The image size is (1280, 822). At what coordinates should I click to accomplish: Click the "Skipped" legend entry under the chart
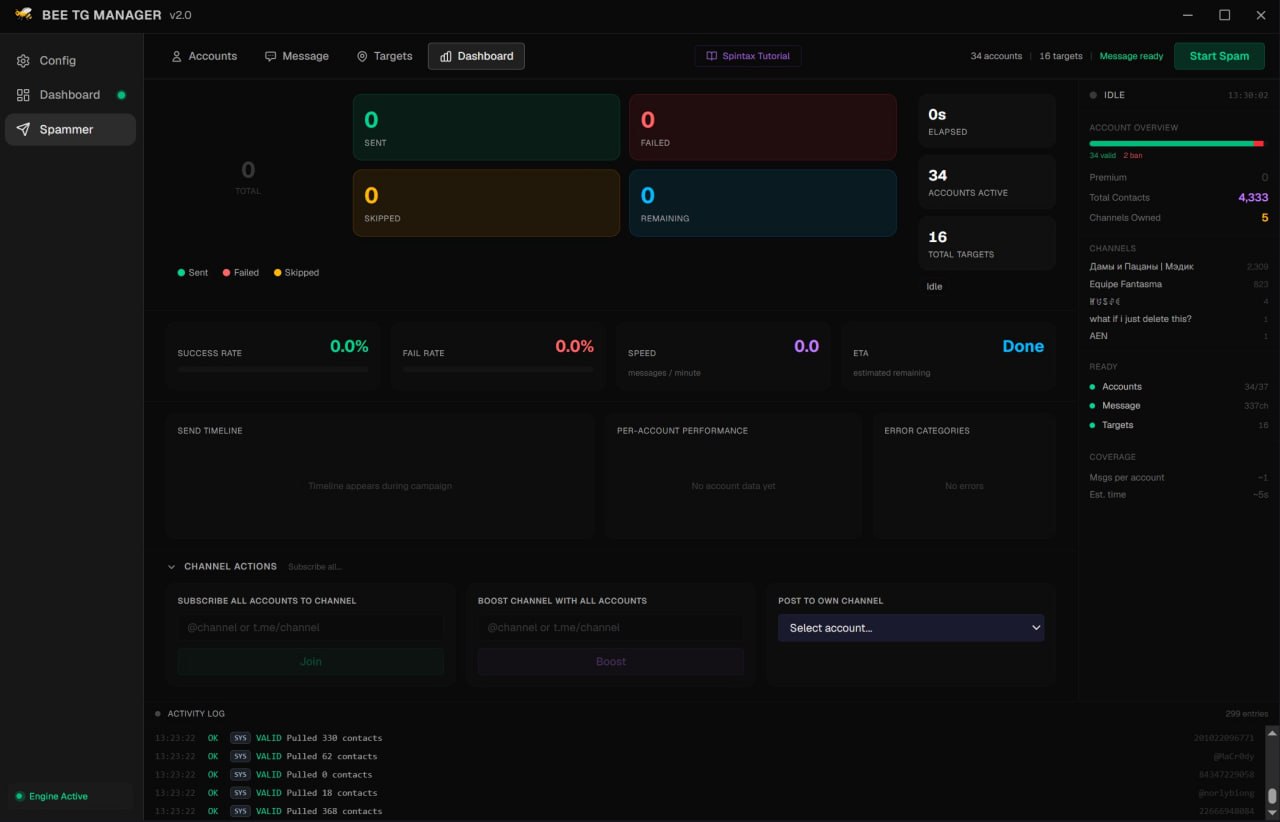coord(296,272)
